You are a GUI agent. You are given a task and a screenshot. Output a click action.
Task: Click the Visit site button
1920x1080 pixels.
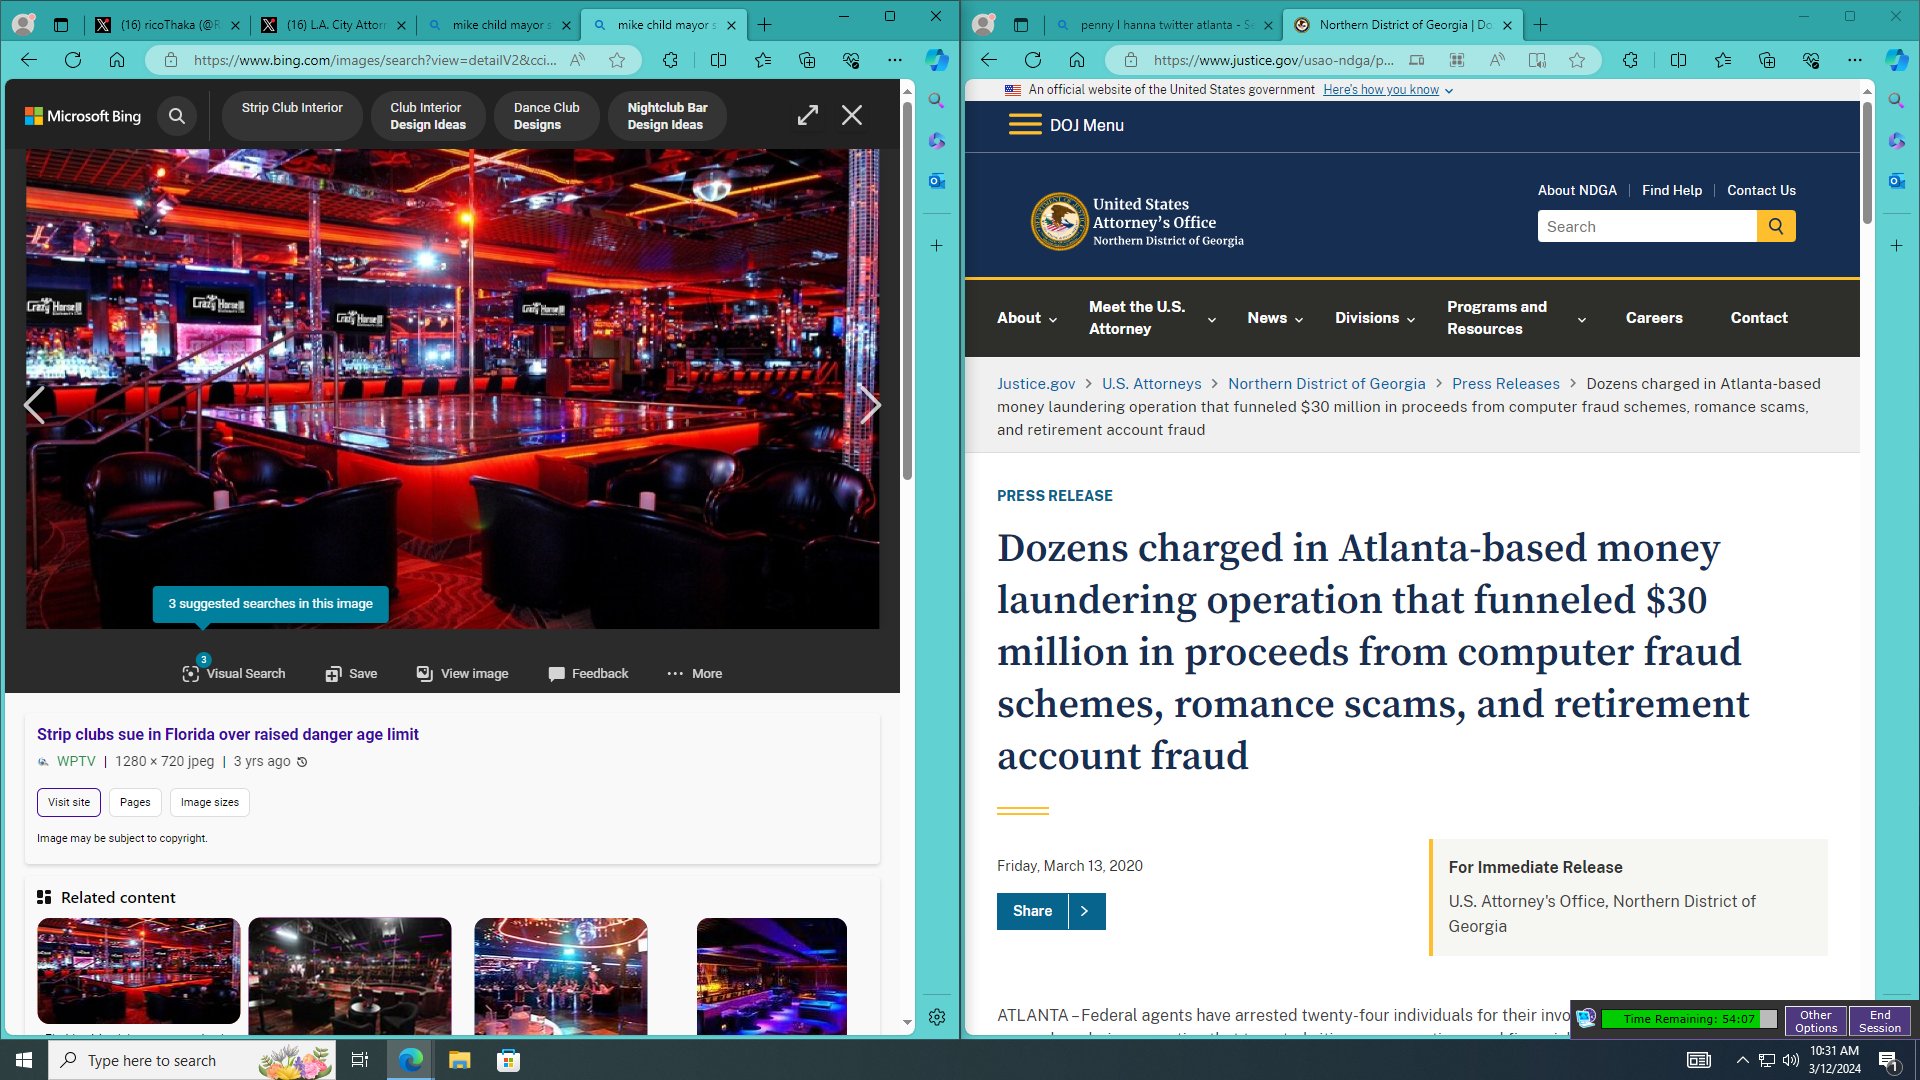click(69, 802)
